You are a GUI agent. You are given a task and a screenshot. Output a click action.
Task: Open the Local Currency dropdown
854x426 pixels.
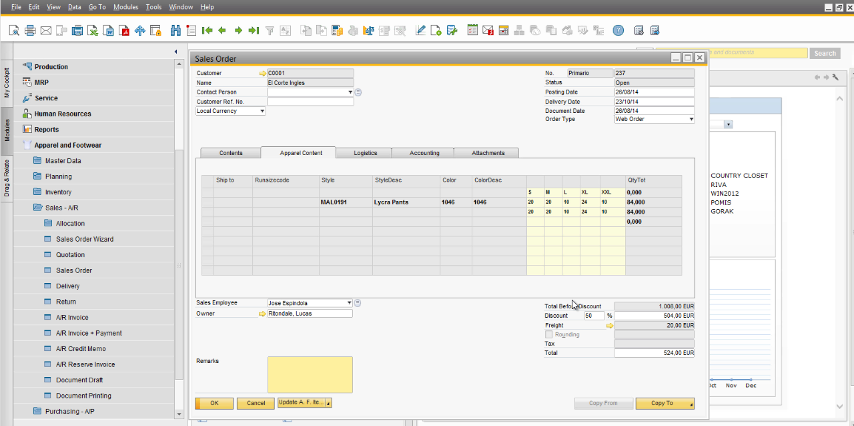(x=262, y=111)
